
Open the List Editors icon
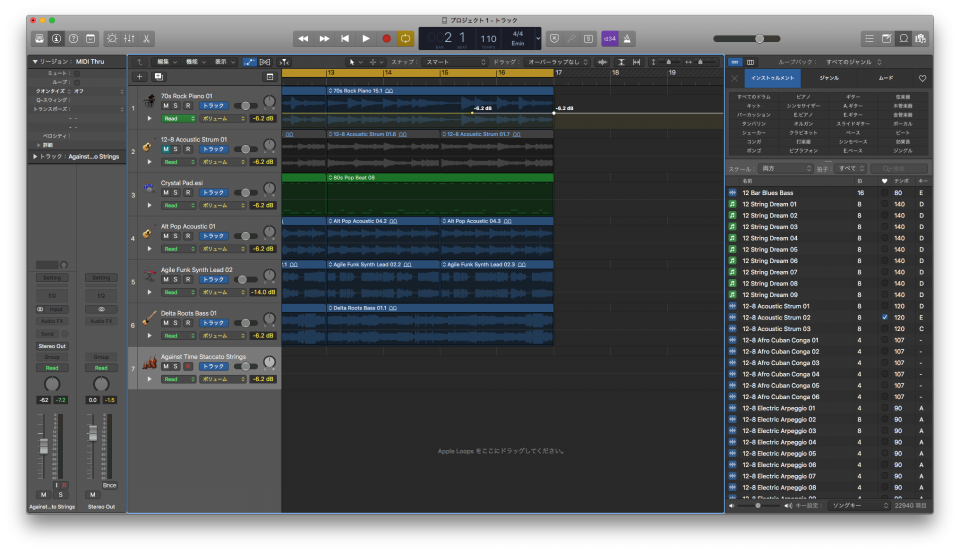pyautogui.click(x=869, y=39)
